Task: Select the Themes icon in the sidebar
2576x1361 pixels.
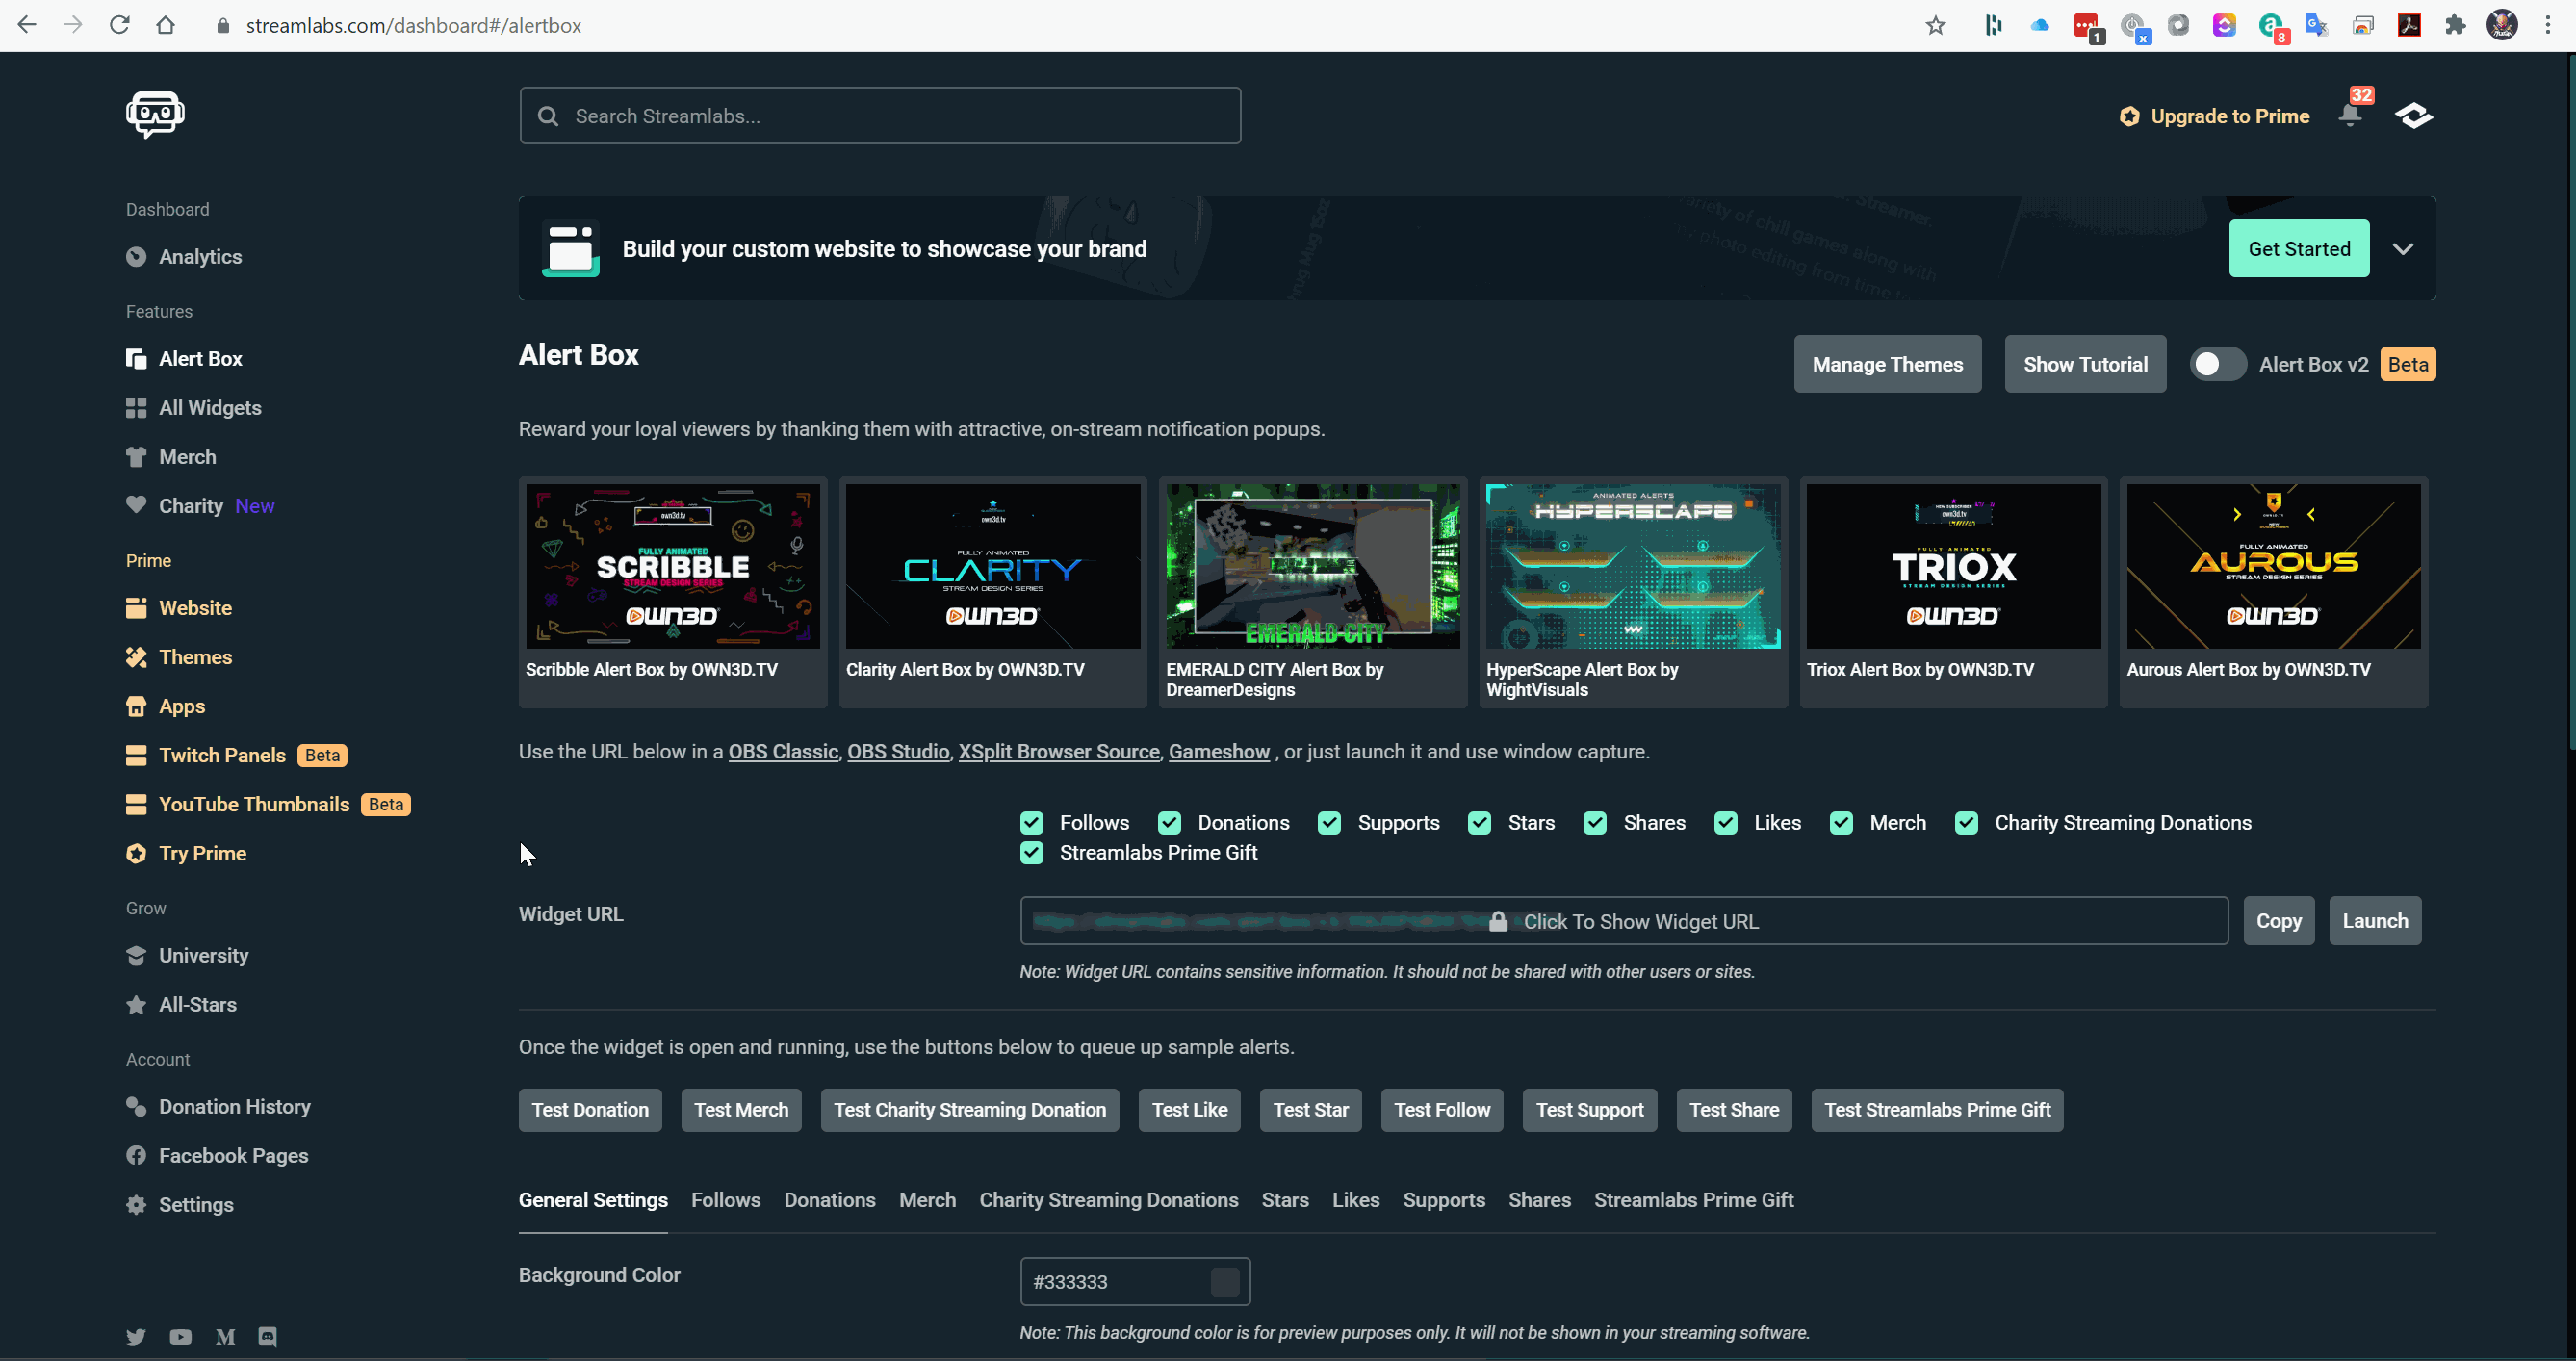Action: point(136,657)
